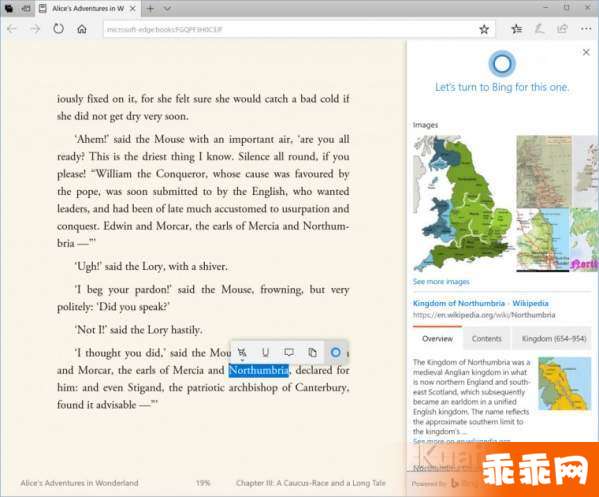Open the en.wikipedia.org Northumbria URL

click(484, 315)
